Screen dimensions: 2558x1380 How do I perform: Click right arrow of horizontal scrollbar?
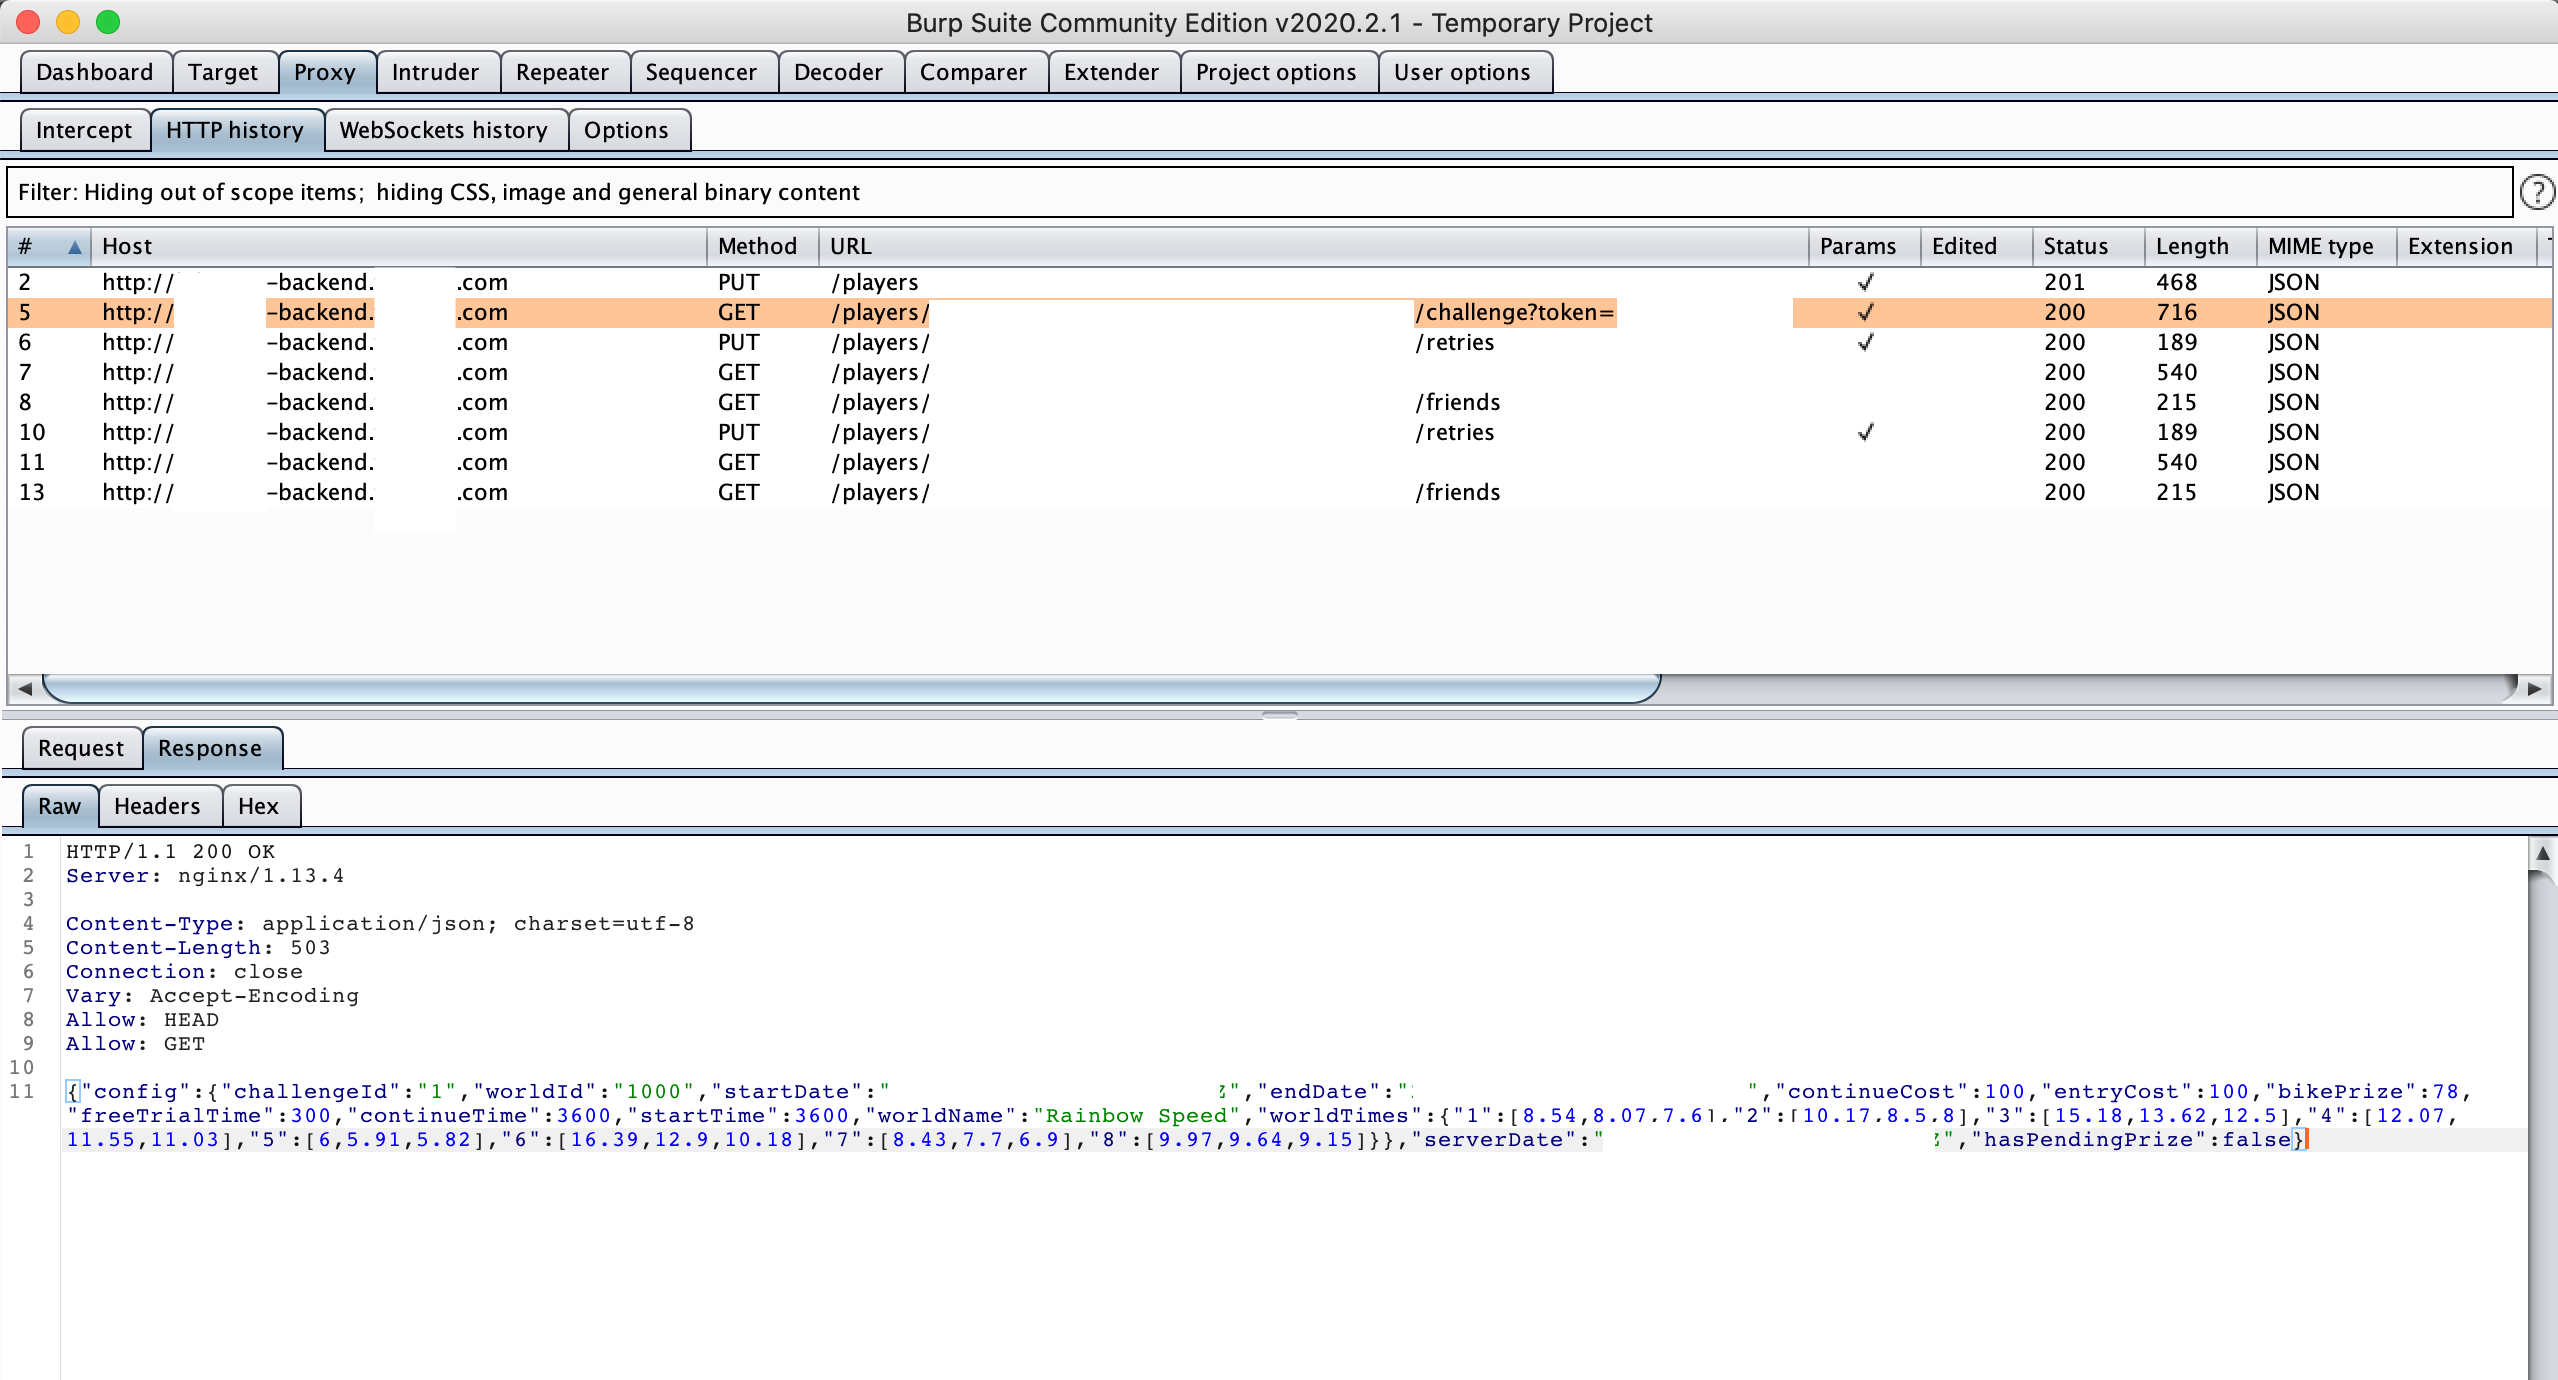(2533, 688)
